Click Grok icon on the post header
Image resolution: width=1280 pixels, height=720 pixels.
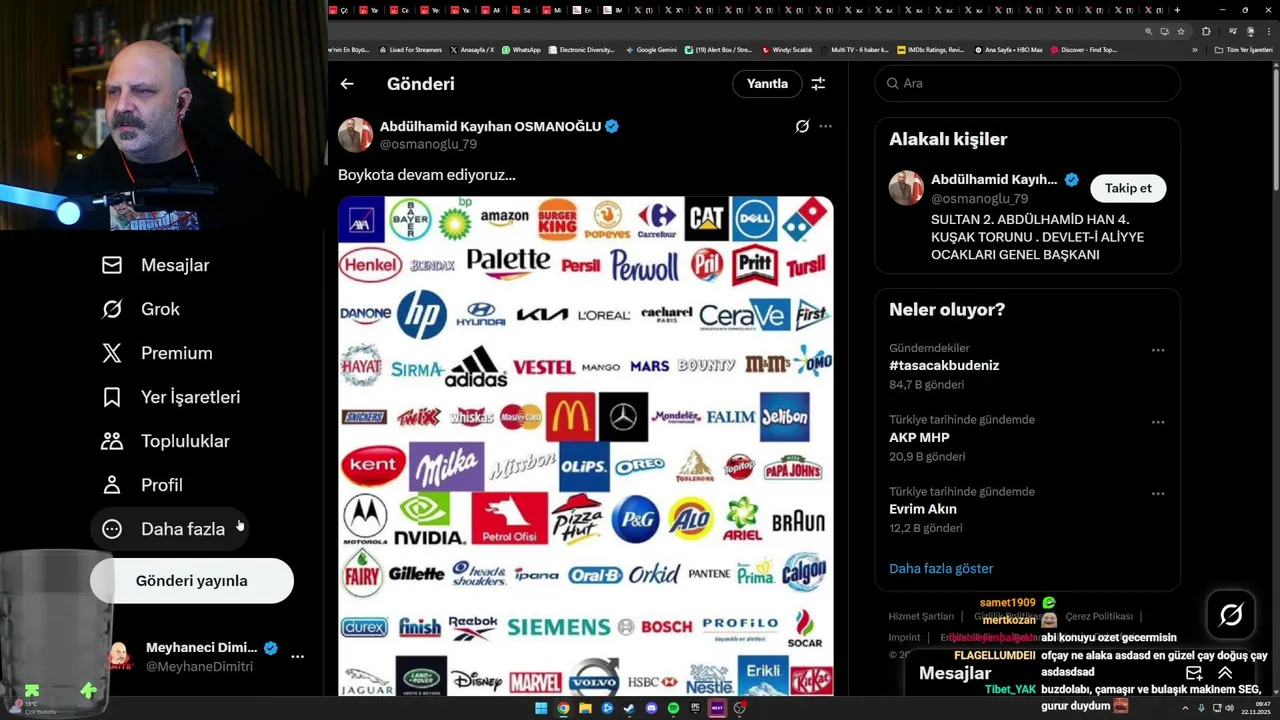point(802,126)
